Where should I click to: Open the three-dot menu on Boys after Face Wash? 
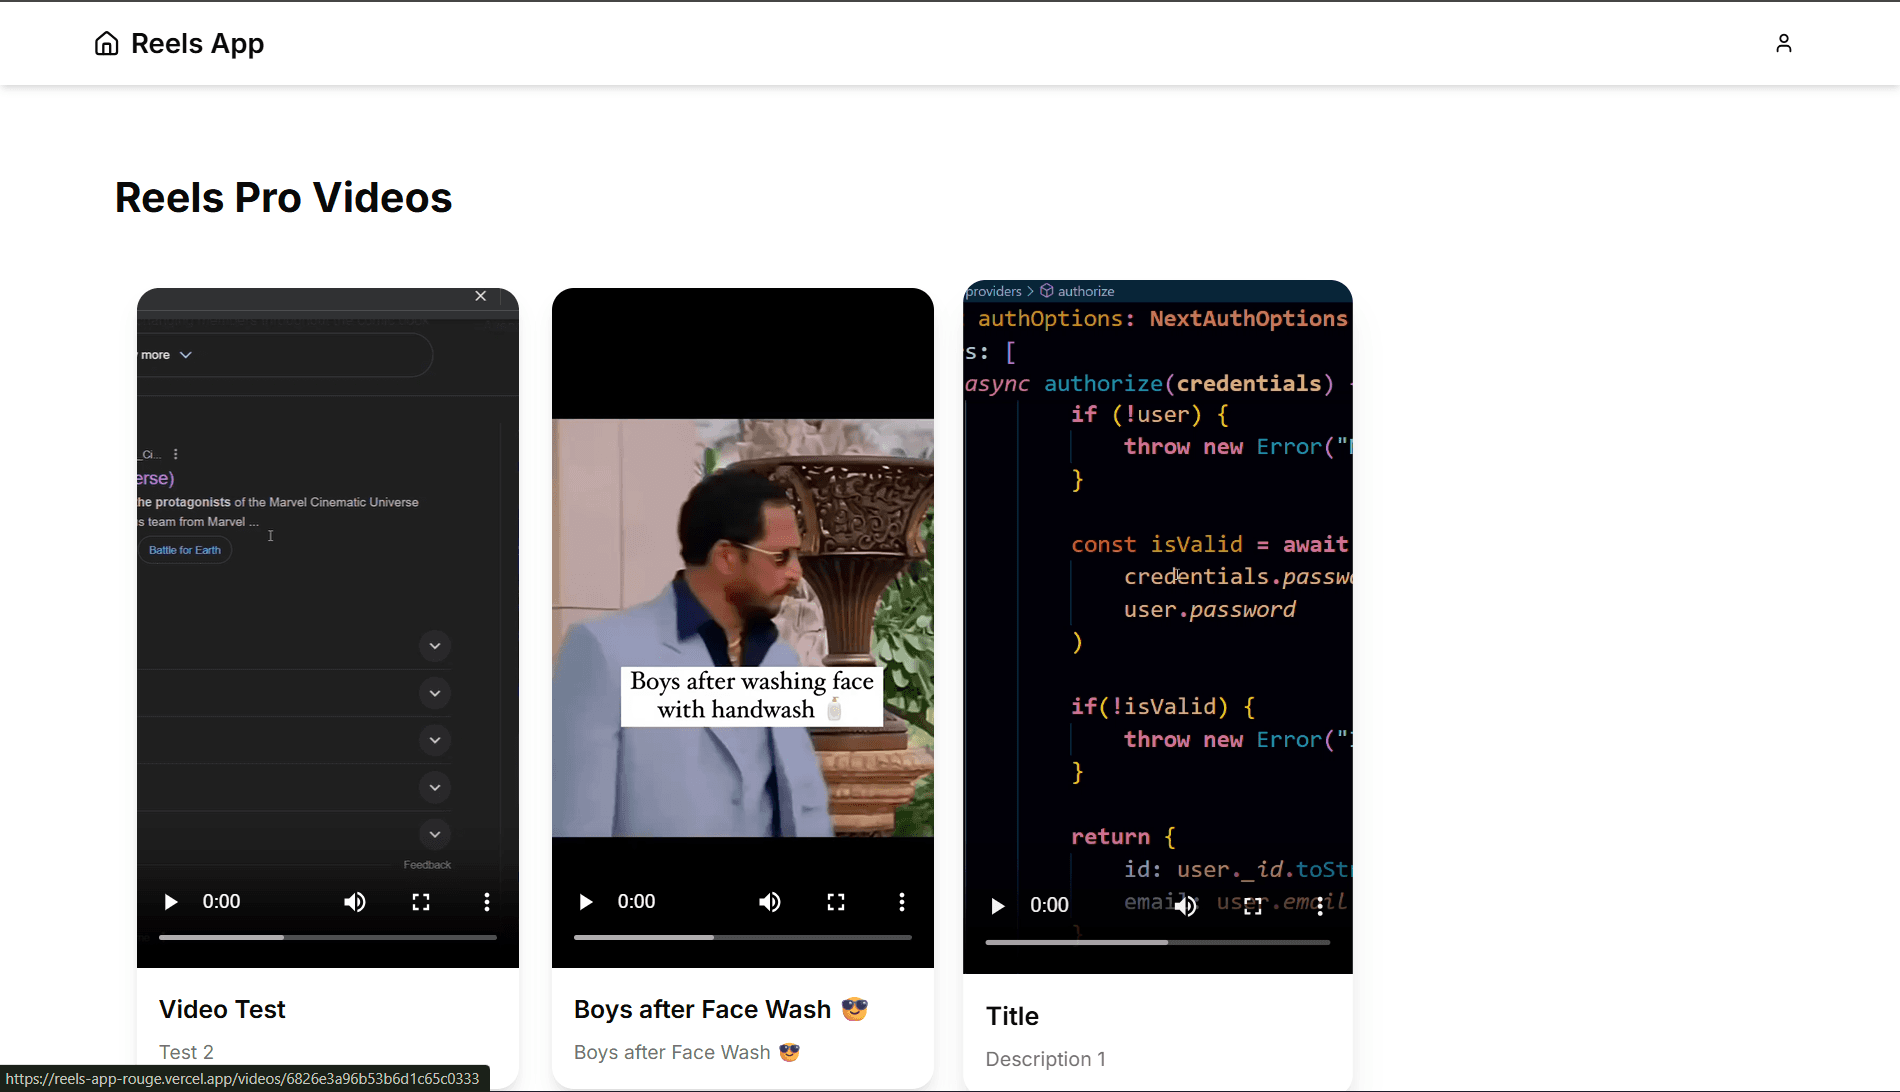(901, 901)
